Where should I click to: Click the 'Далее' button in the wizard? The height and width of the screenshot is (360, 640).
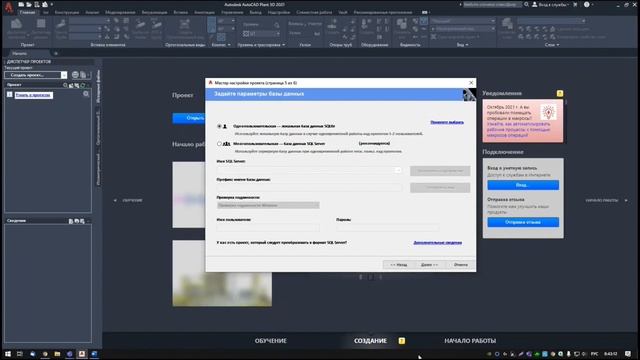[429, 265]
